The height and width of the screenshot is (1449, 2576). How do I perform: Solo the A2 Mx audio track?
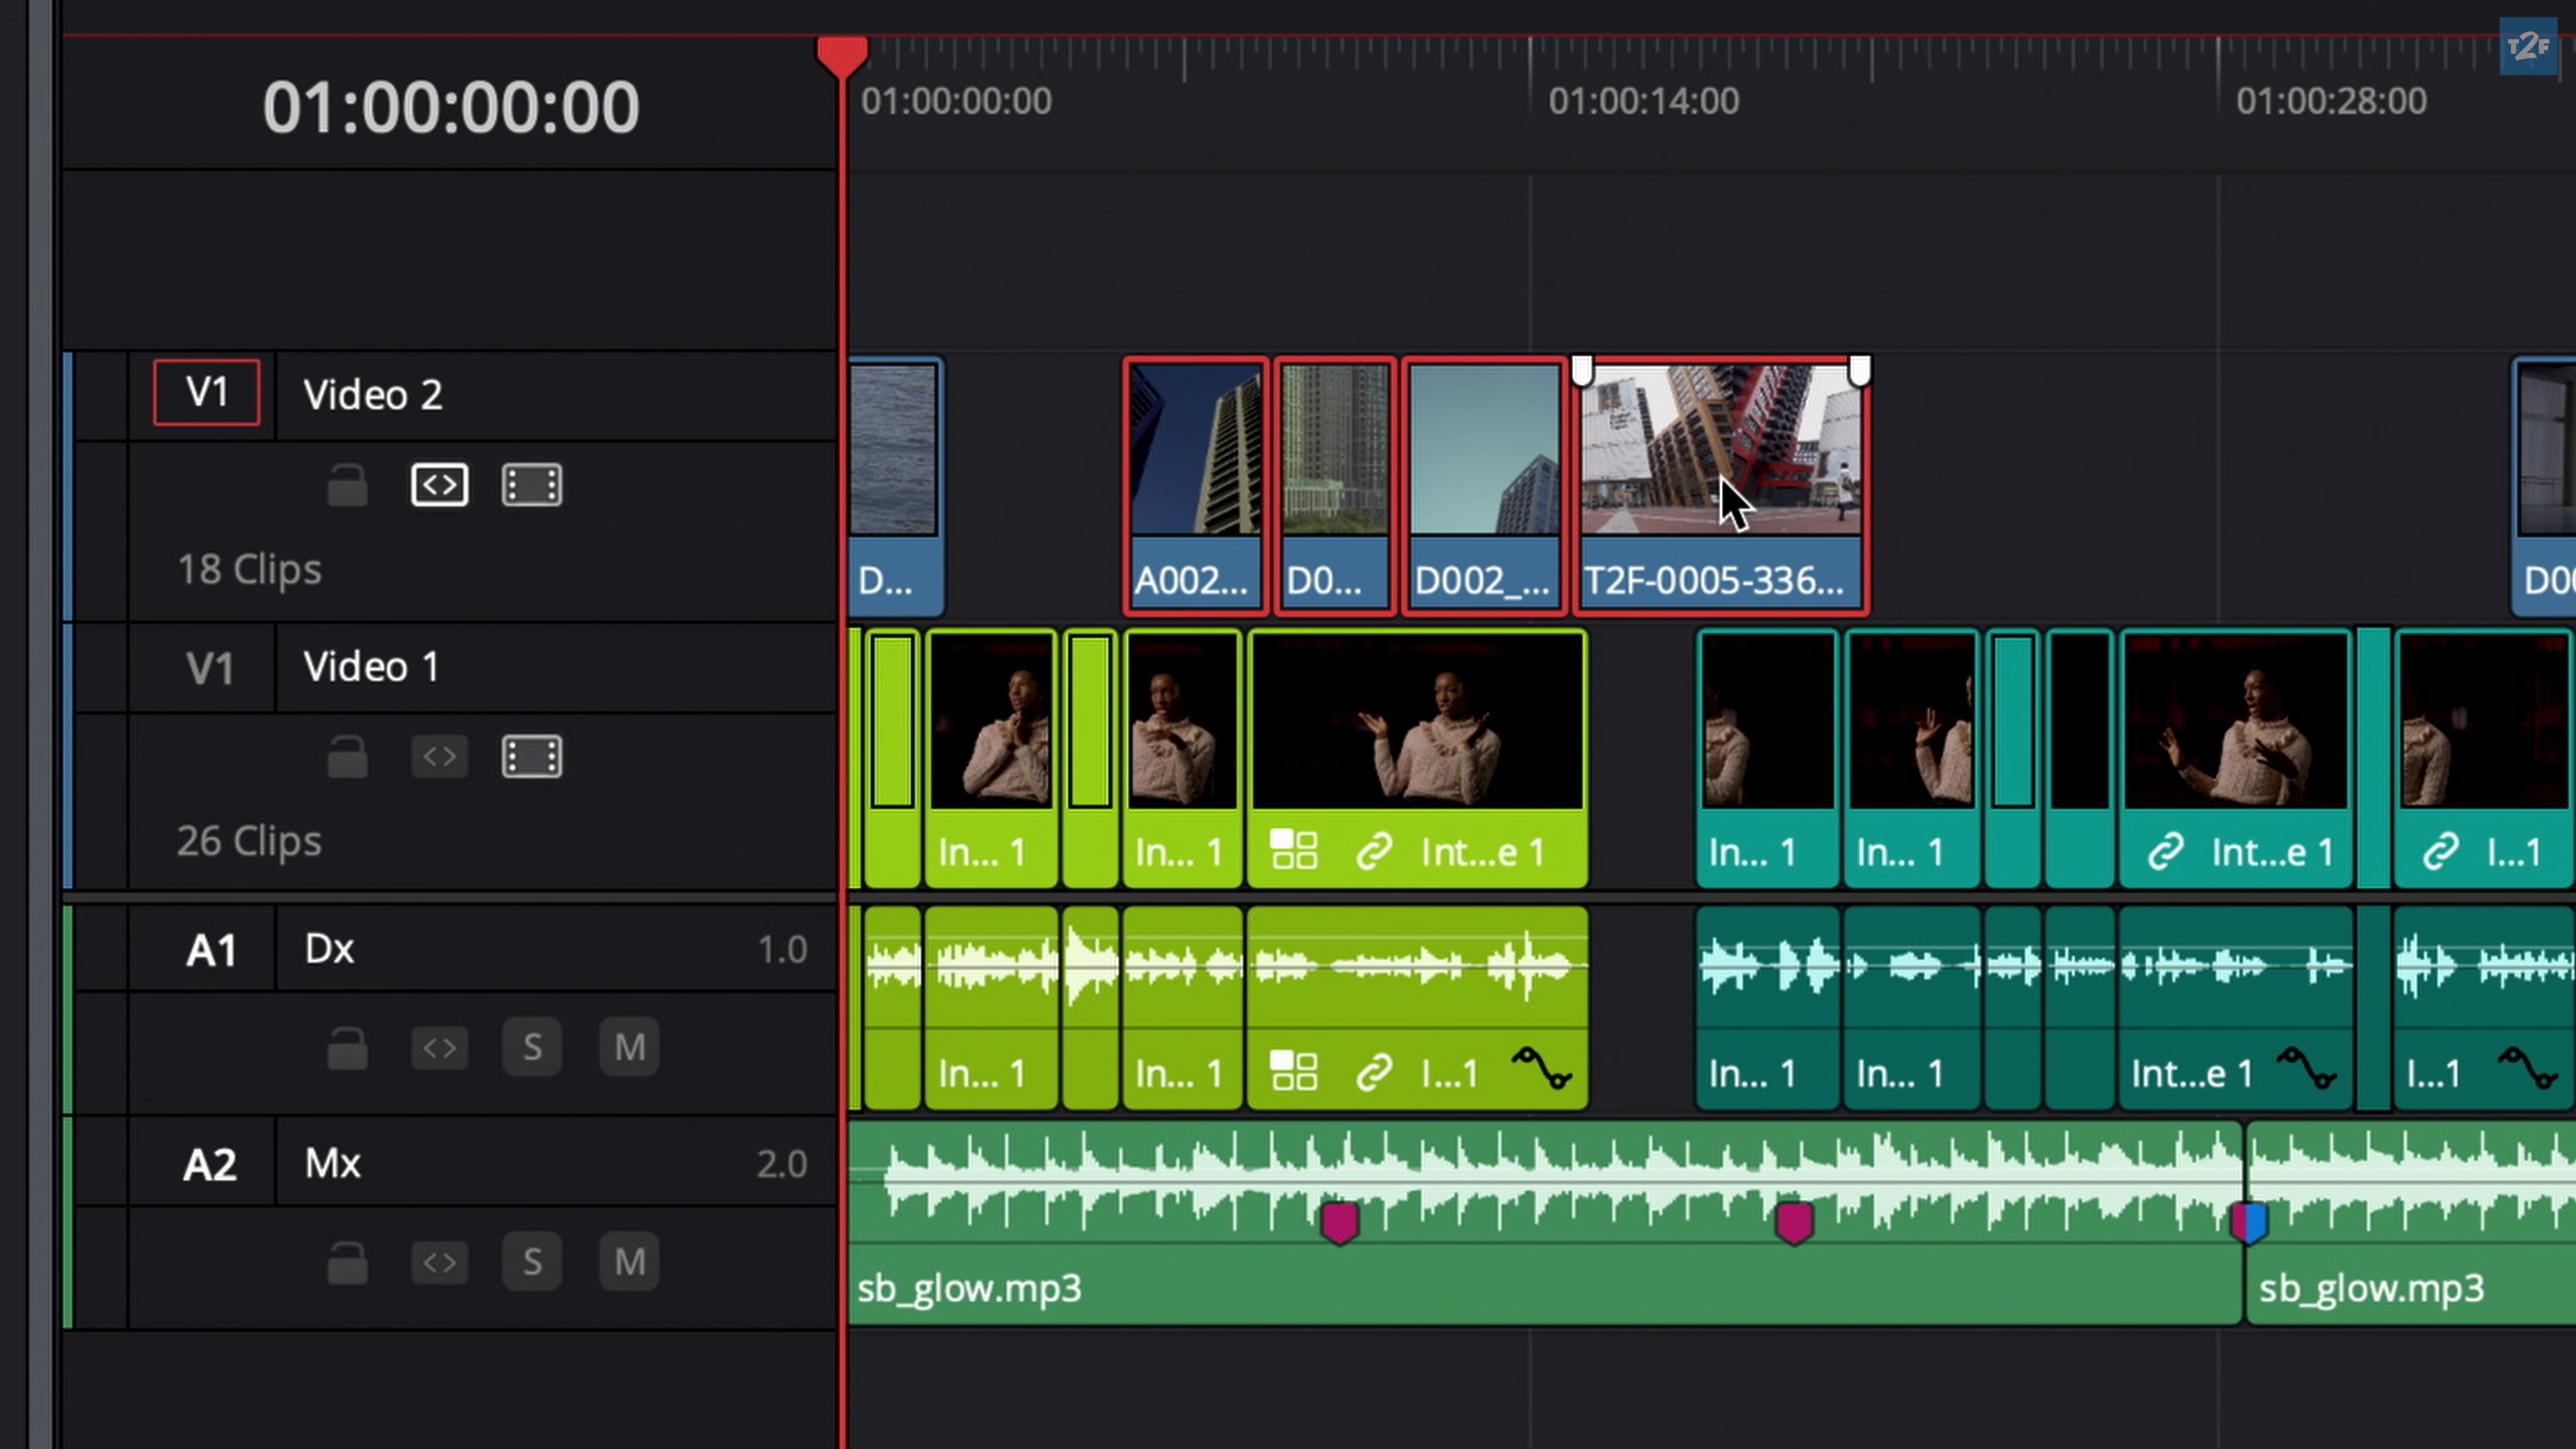[x=531, y=1262]
